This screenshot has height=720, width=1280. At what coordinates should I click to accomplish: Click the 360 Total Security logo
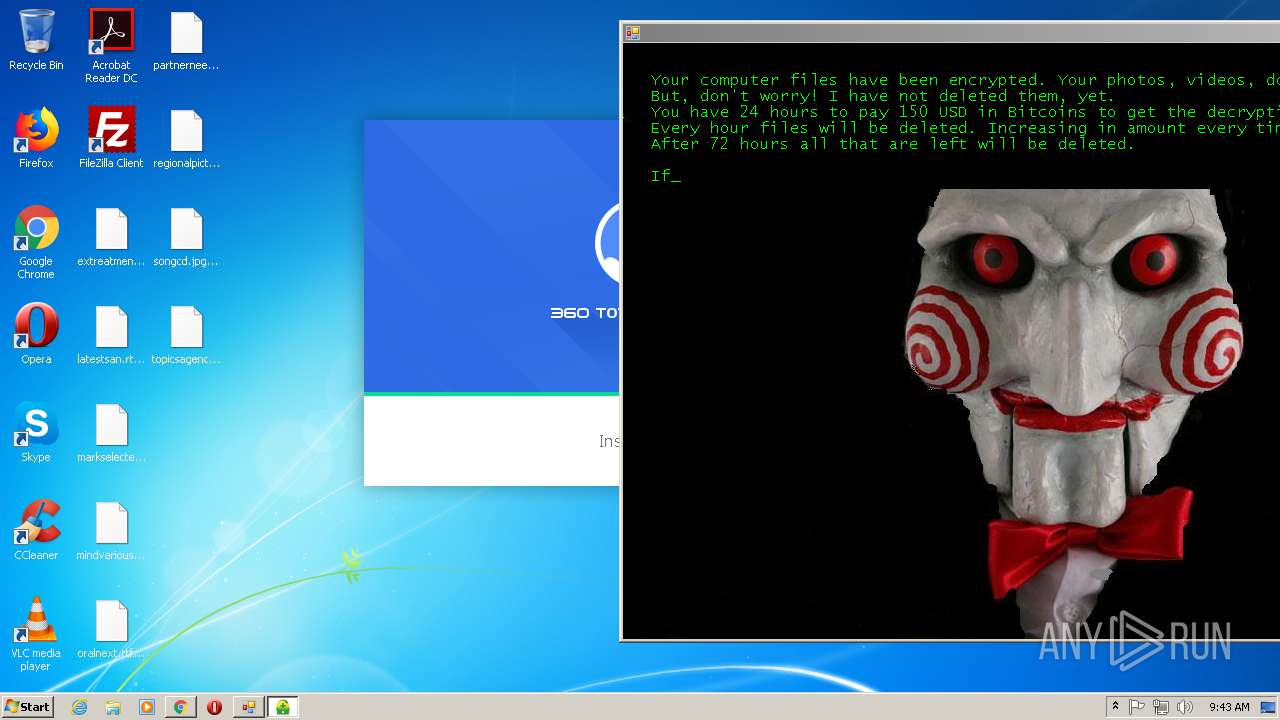tap(608, 244)
